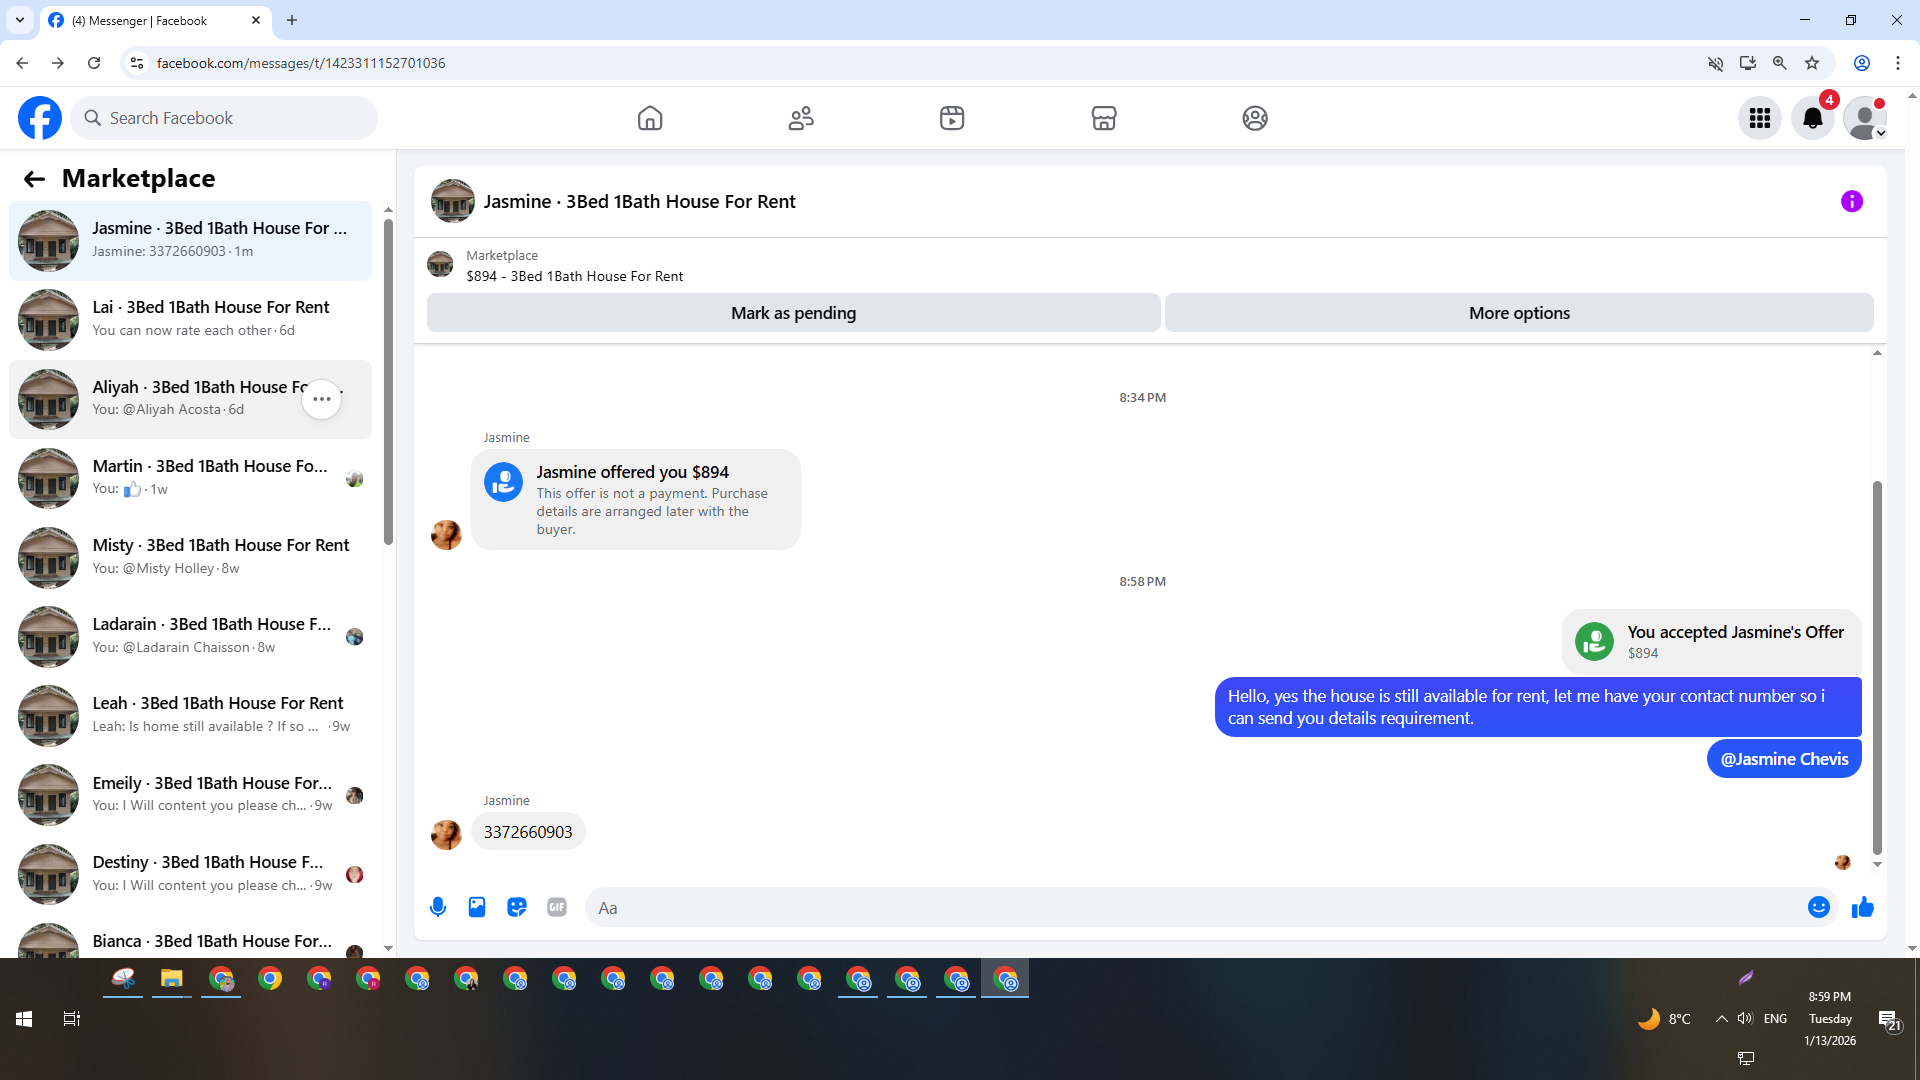Open options menu for Aliyah conversation
The height and width of the screenshot is (1080, 1920).
(321, 399)
